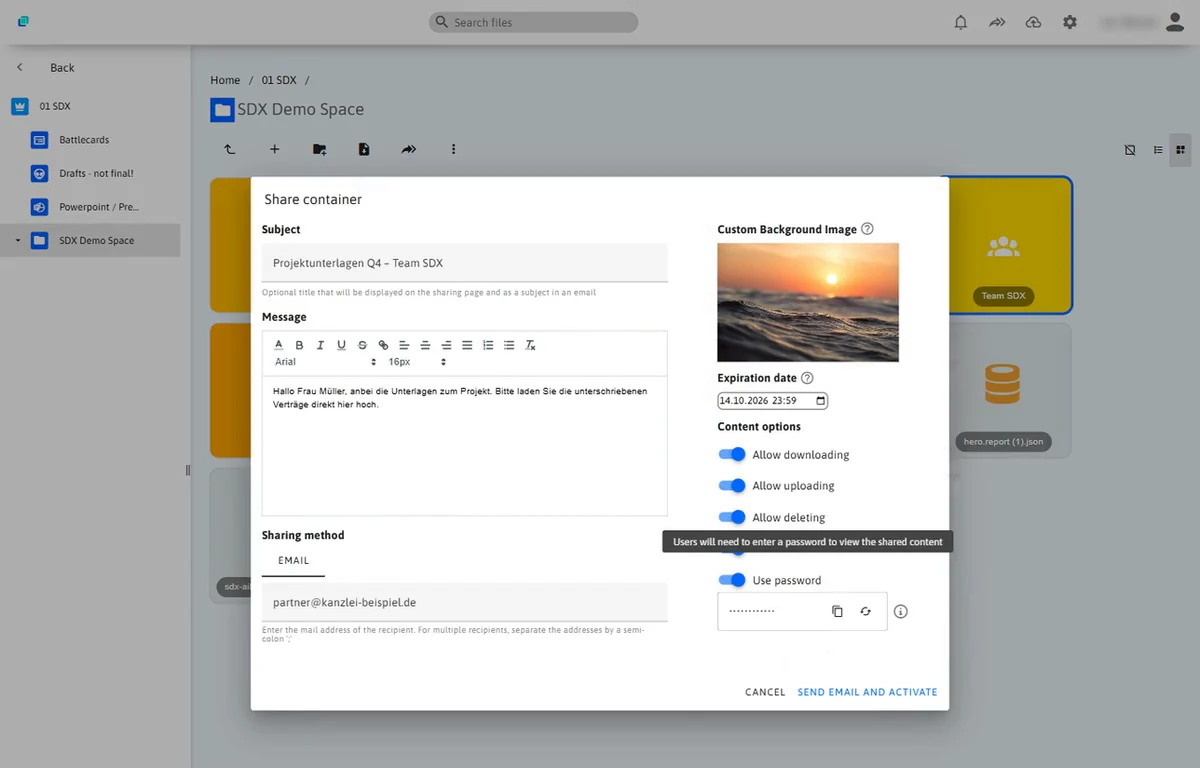The width and height of the screenshot is (1200, 768).
Task: Open the text color picker in the message editor
Action: click(x=279, y=345)
